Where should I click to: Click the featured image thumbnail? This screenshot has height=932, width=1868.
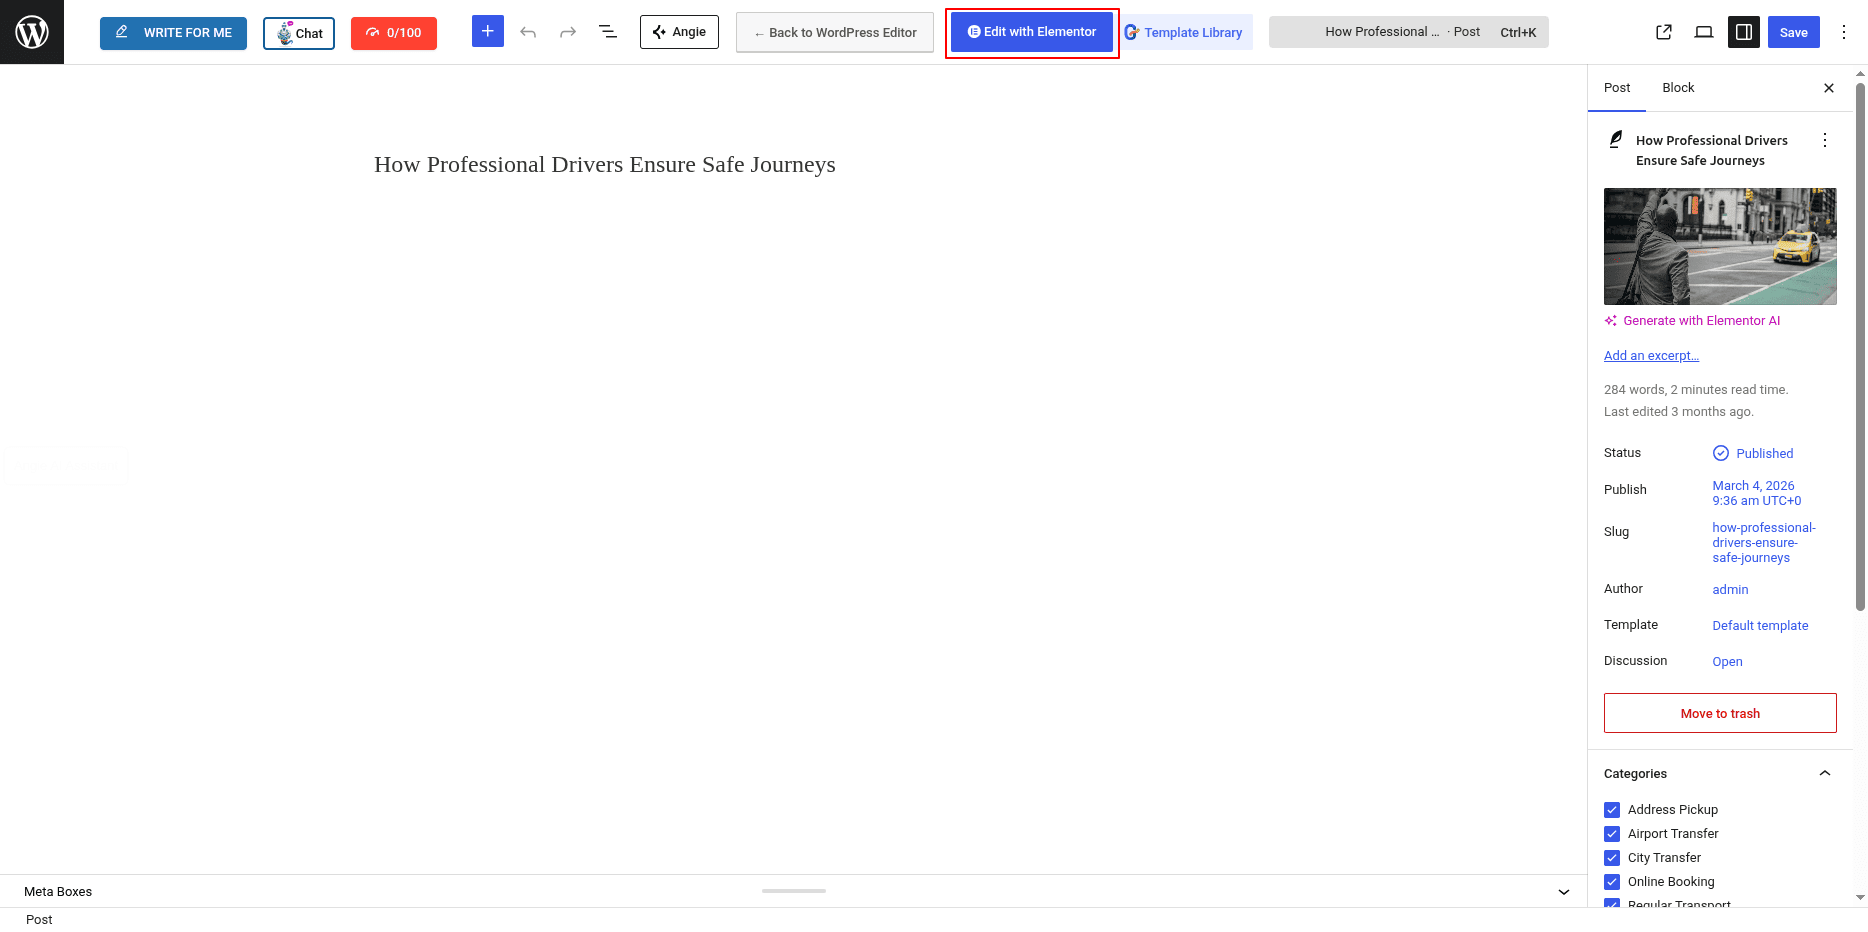pos(1720,246)
